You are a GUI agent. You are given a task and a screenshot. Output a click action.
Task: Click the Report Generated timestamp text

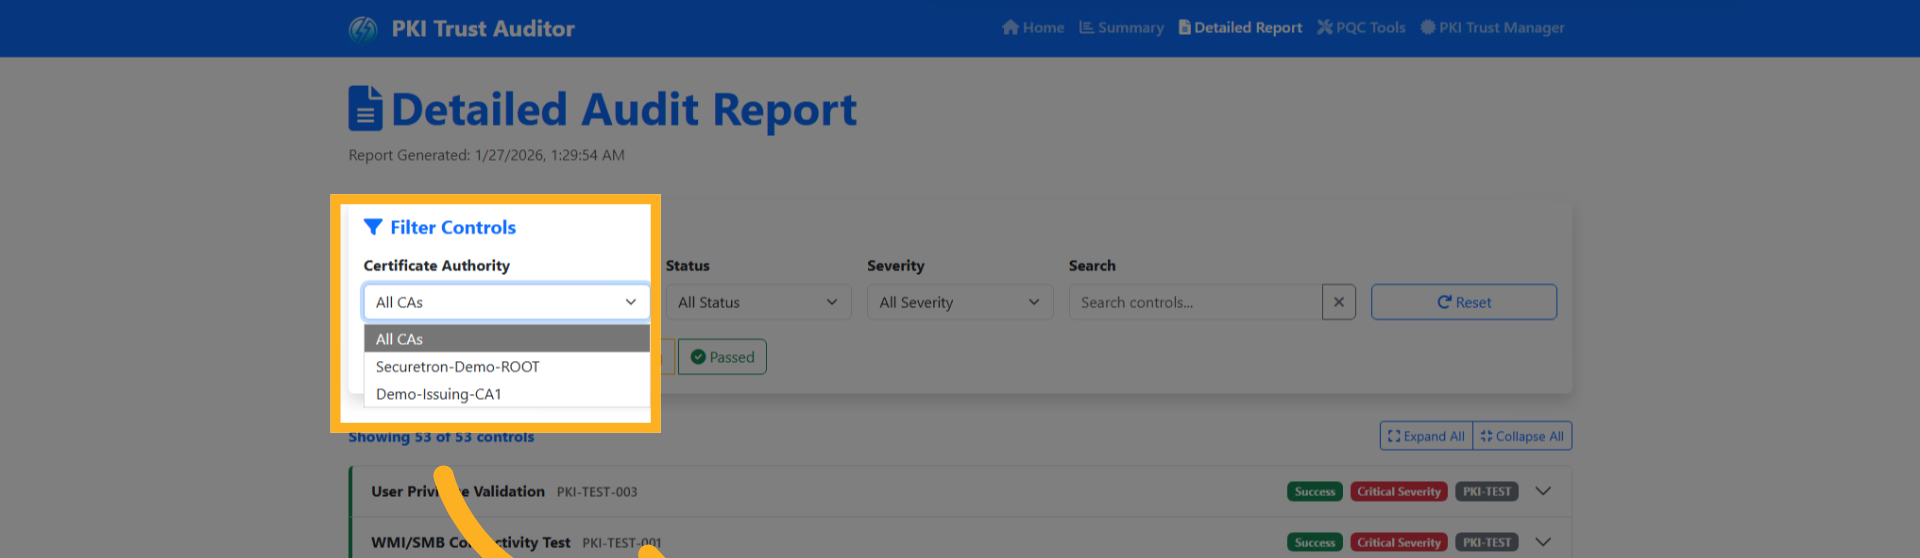click(x=486, y=155)
